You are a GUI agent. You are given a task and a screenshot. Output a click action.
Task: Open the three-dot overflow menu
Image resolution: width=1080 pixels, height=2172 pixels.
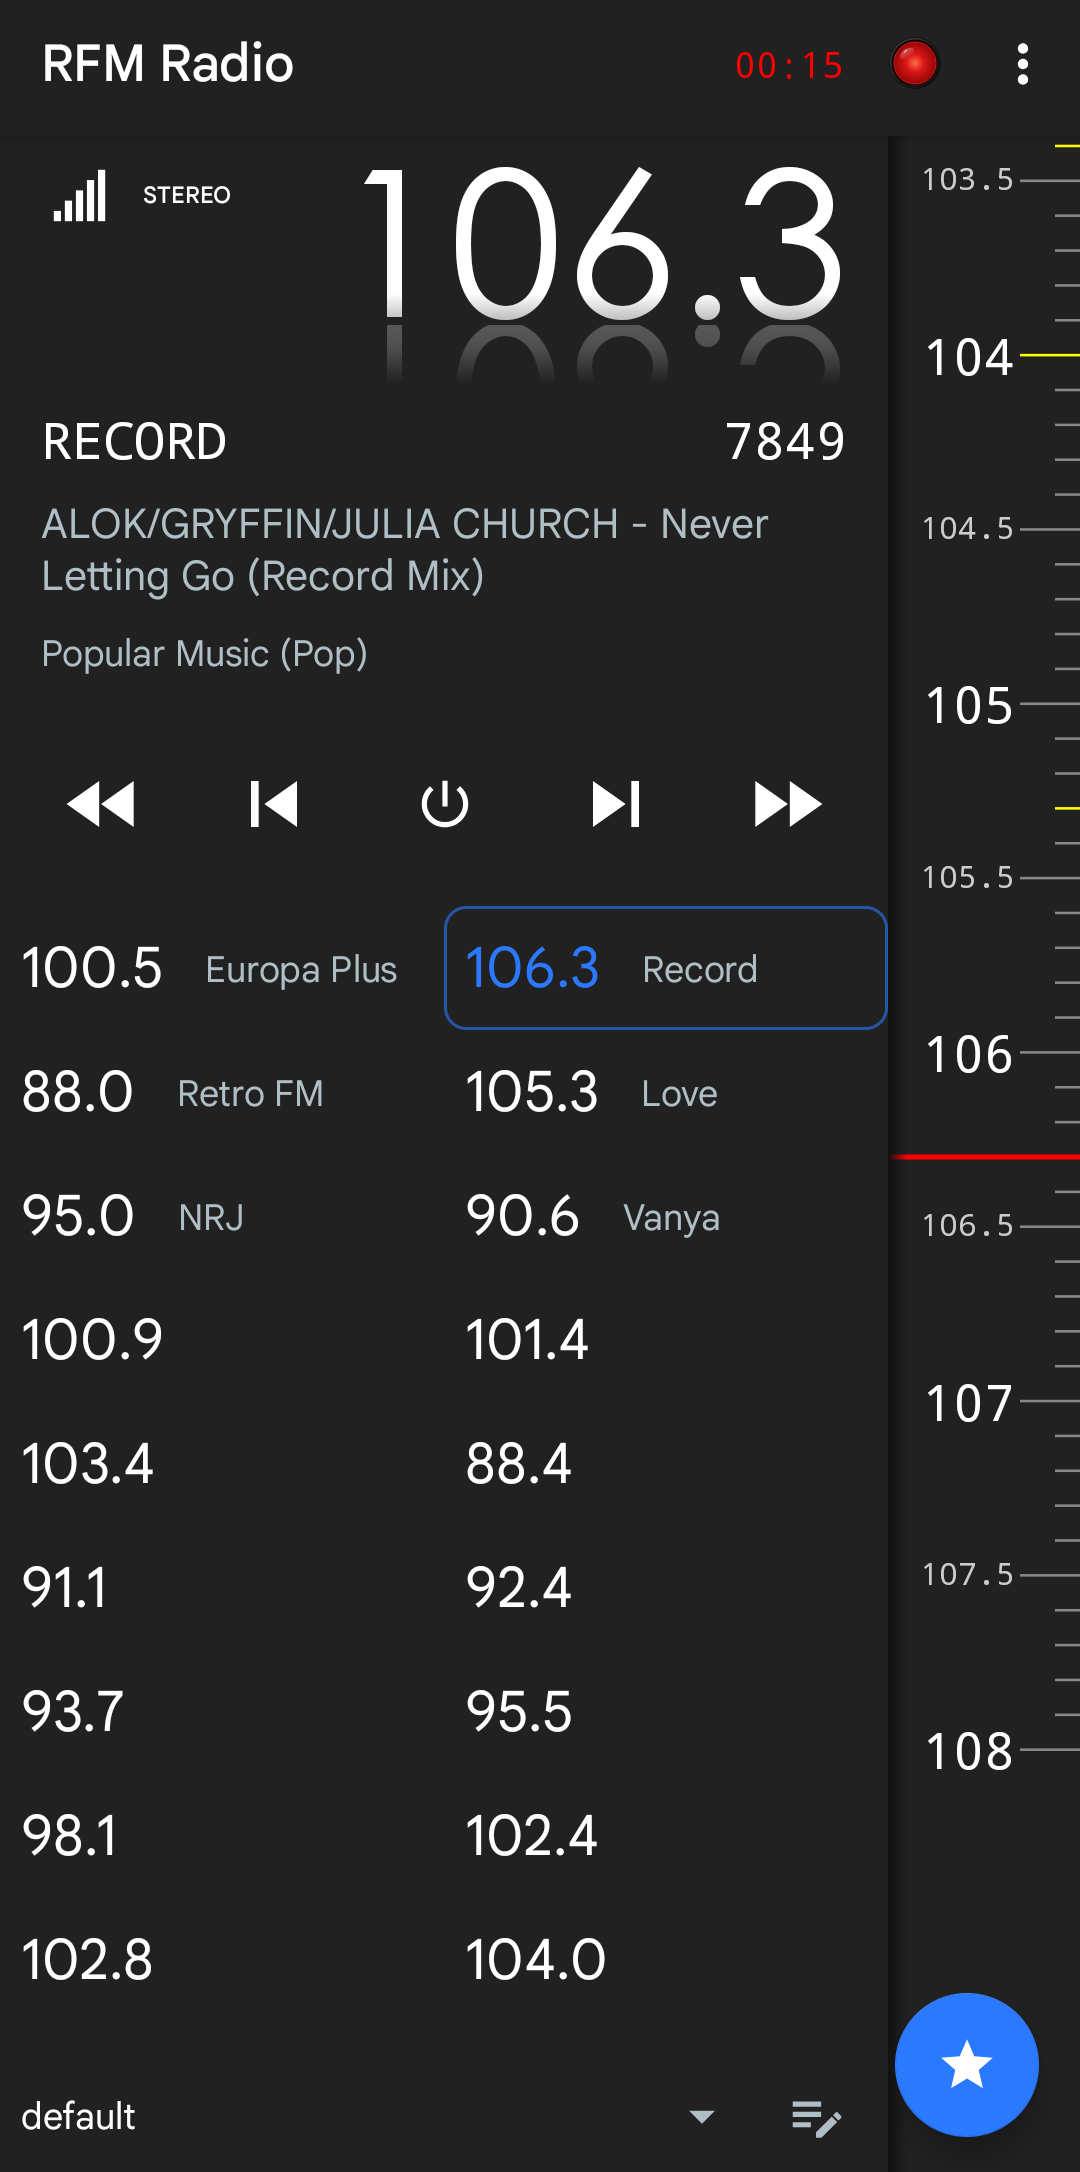[x=1022, y=65]
